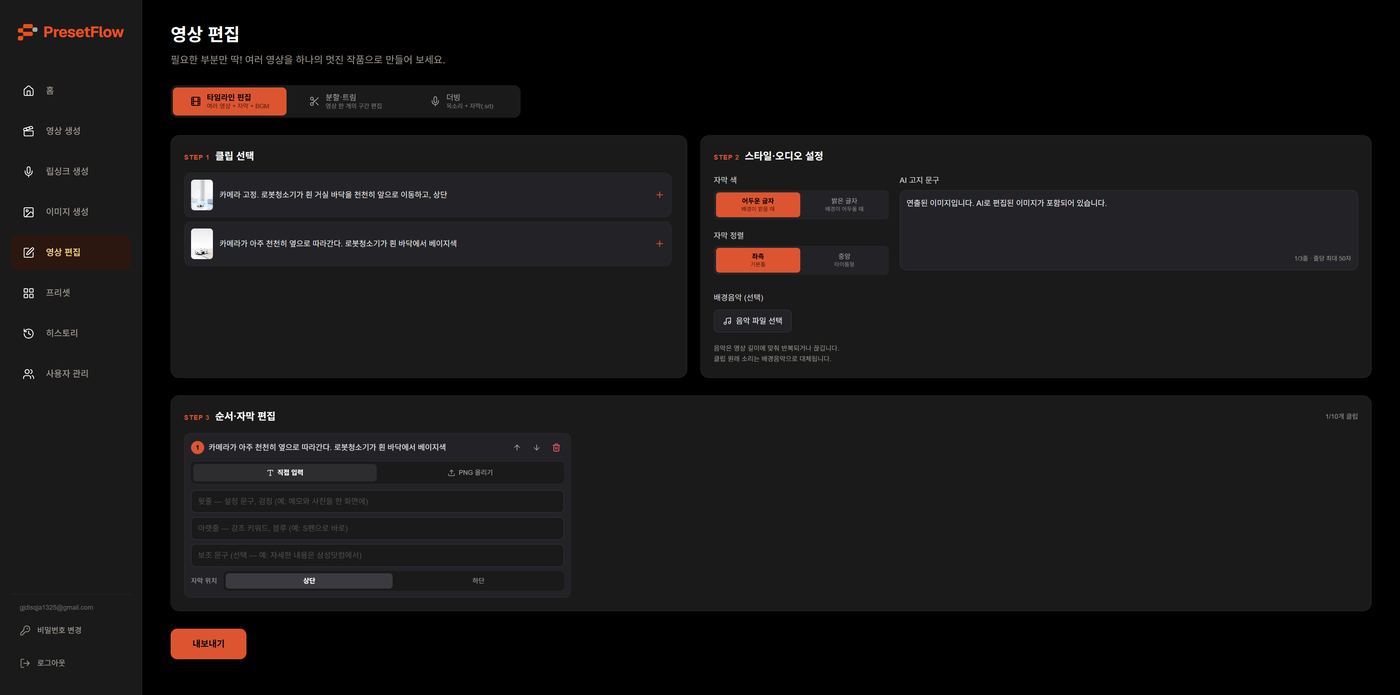Screen dimensions: 1400x695
Task: Click the 비밀번호 변경 link
Action: coord(51,631)
